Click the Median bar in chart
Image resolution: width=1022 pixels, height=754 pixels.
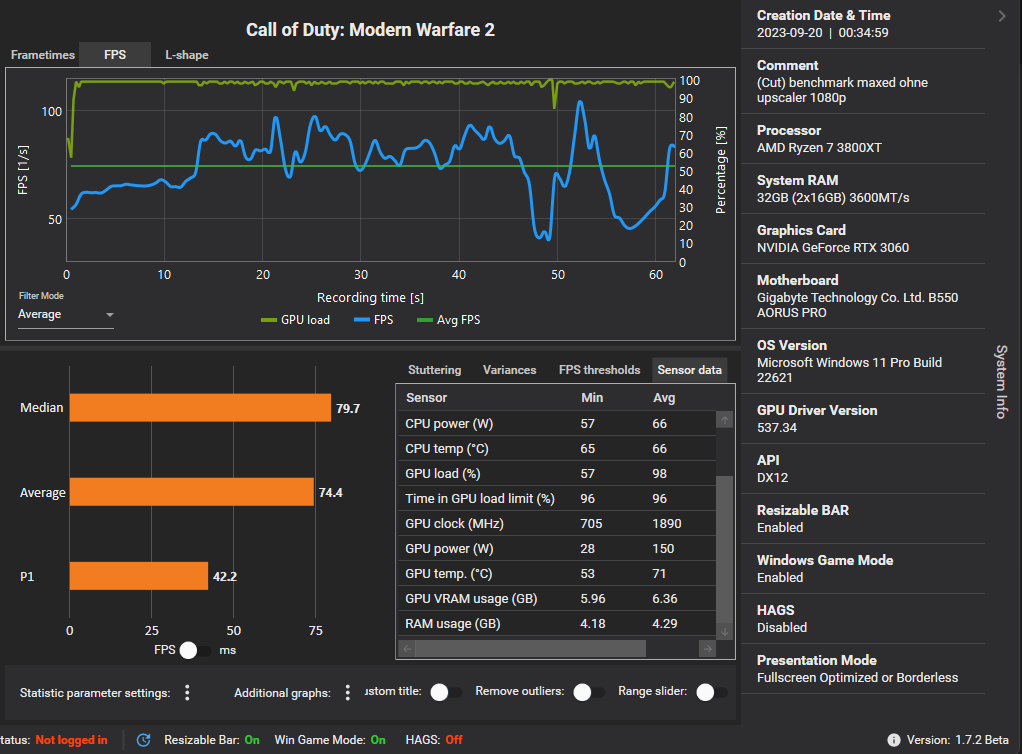click(200, 408)
